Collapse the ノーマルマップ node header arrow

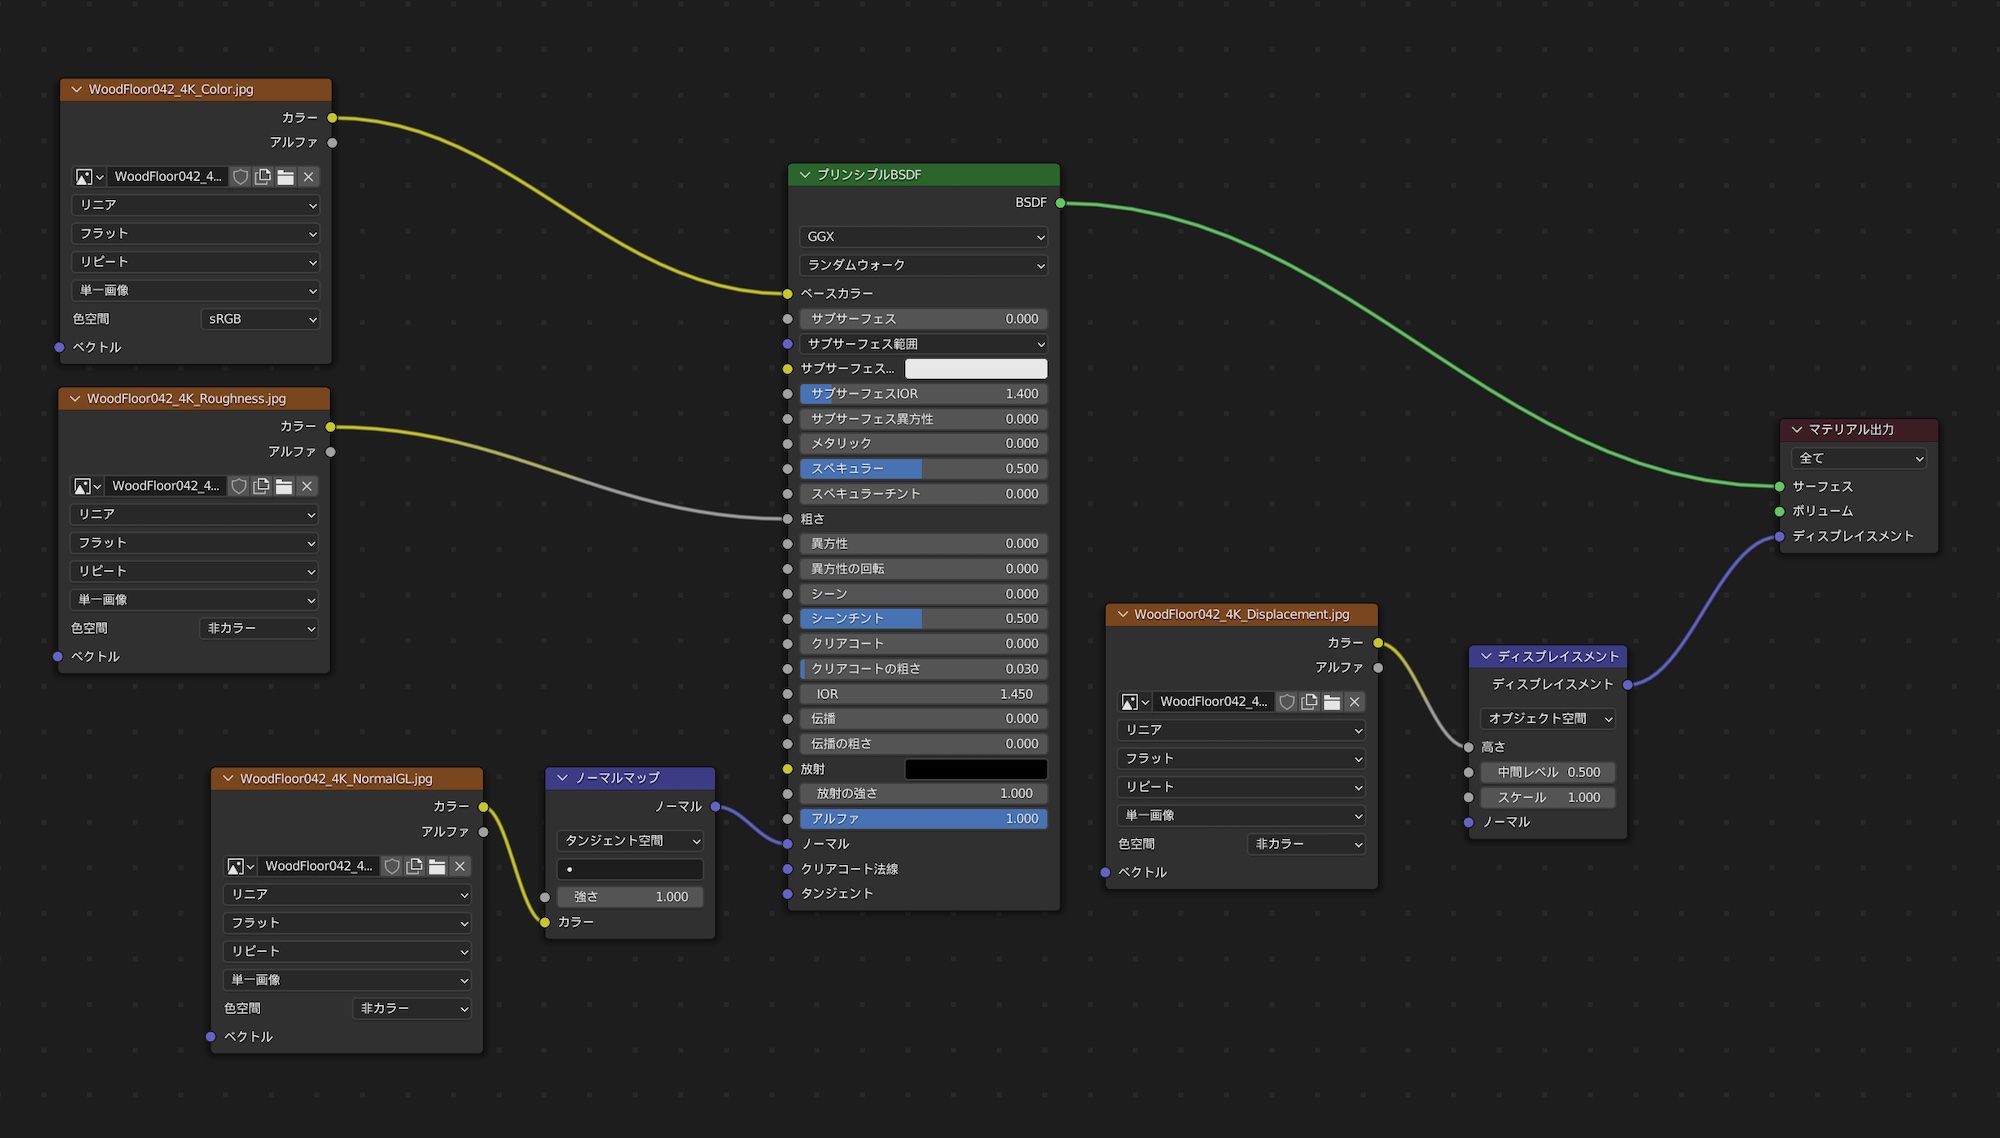562,777
